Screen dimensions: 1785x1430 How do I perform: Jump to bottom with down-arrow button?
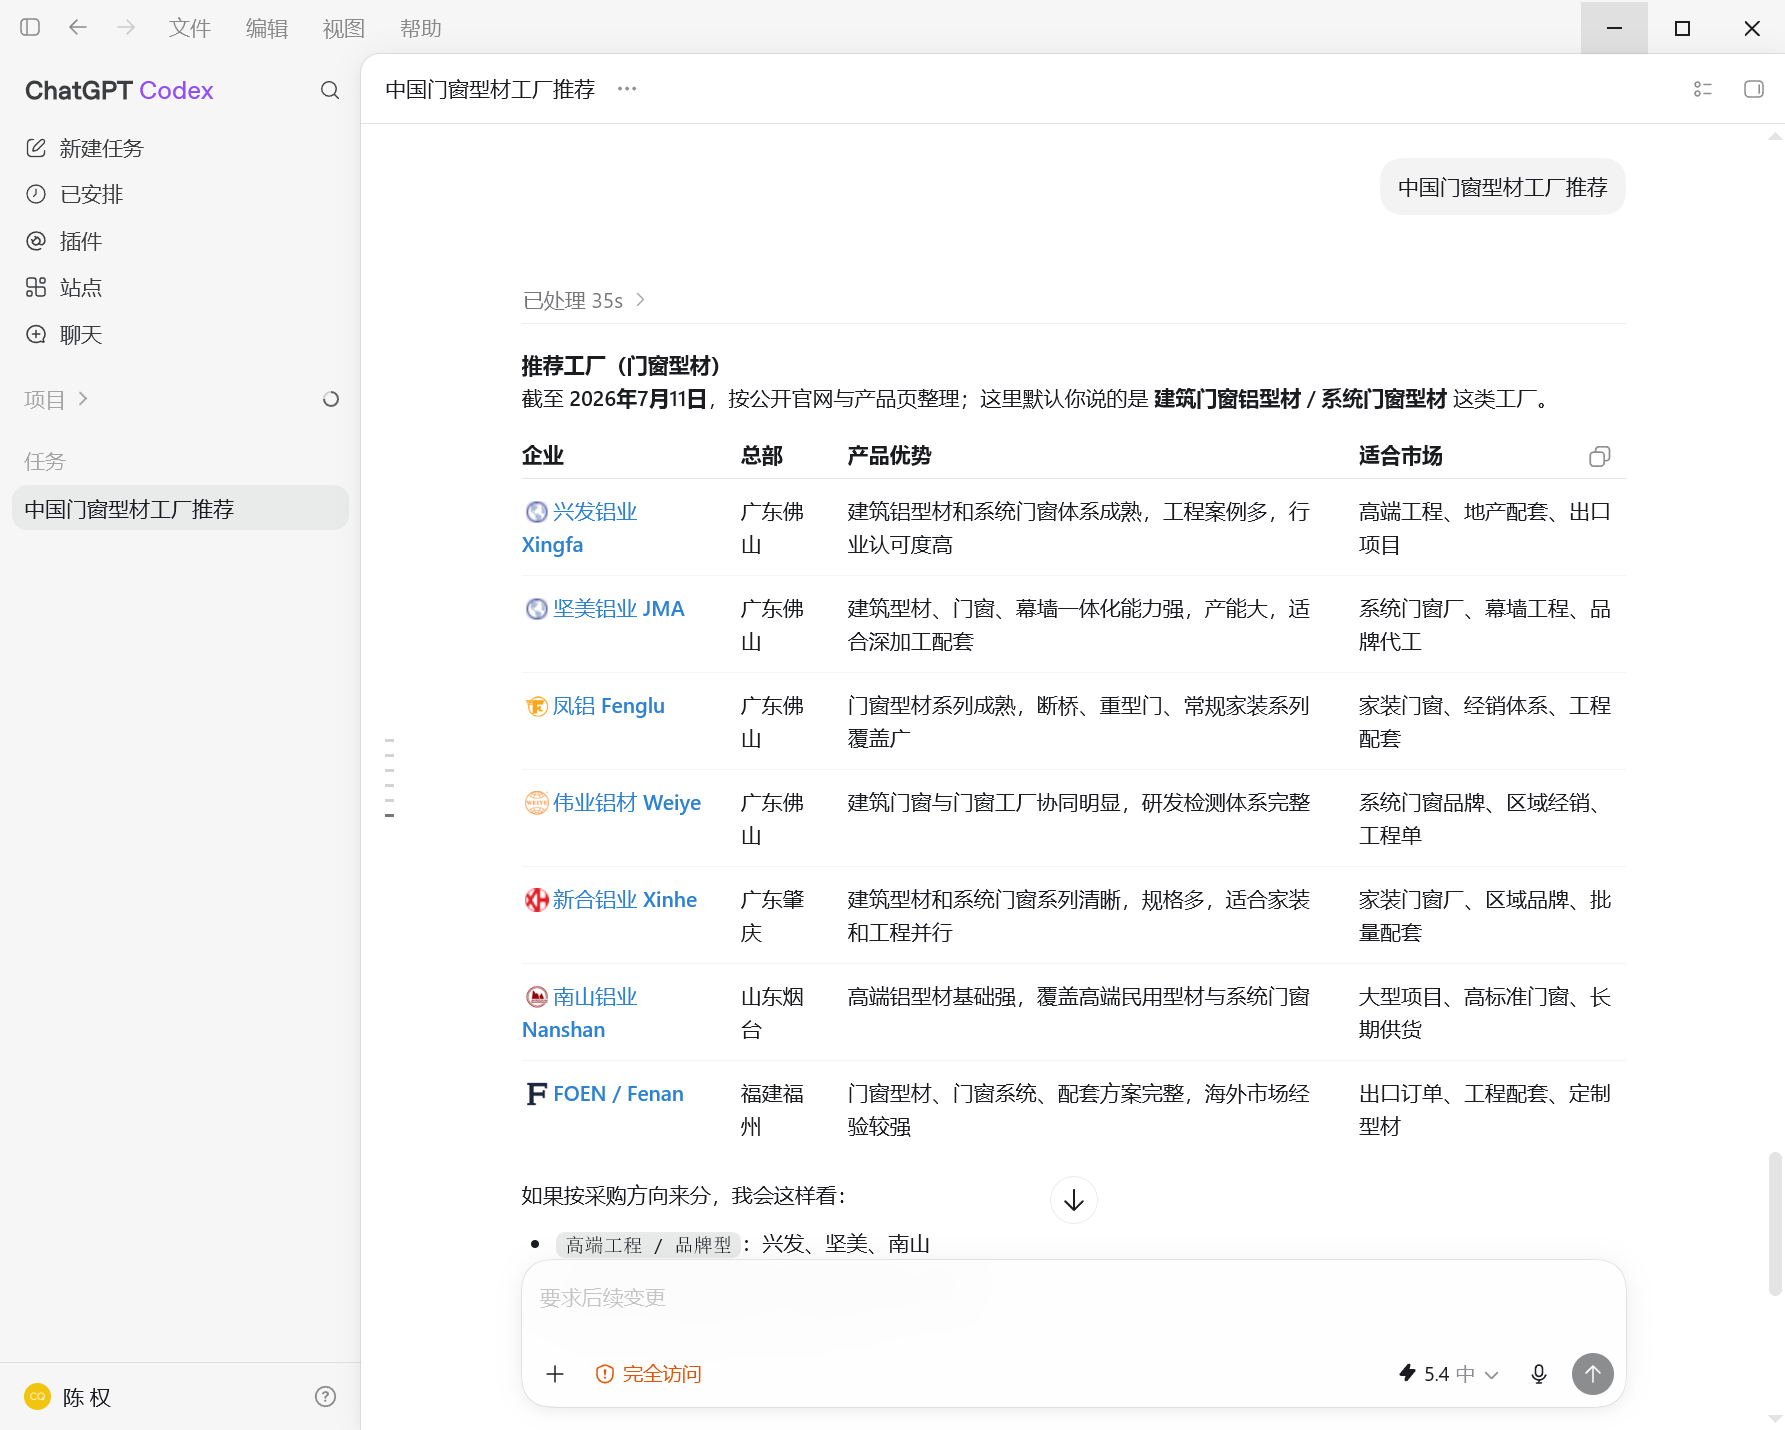coord(1074,1200)
